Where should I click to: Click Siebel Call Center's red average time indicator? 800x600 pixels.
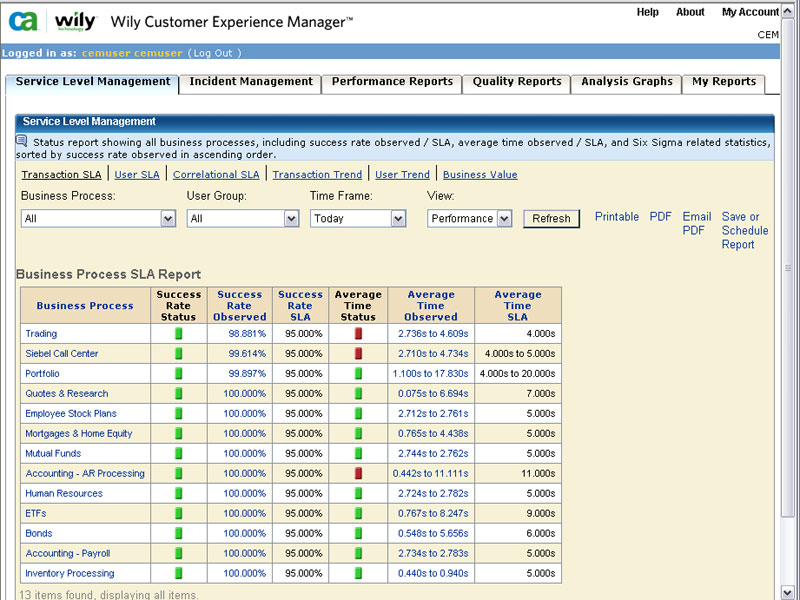coord(358,354)
